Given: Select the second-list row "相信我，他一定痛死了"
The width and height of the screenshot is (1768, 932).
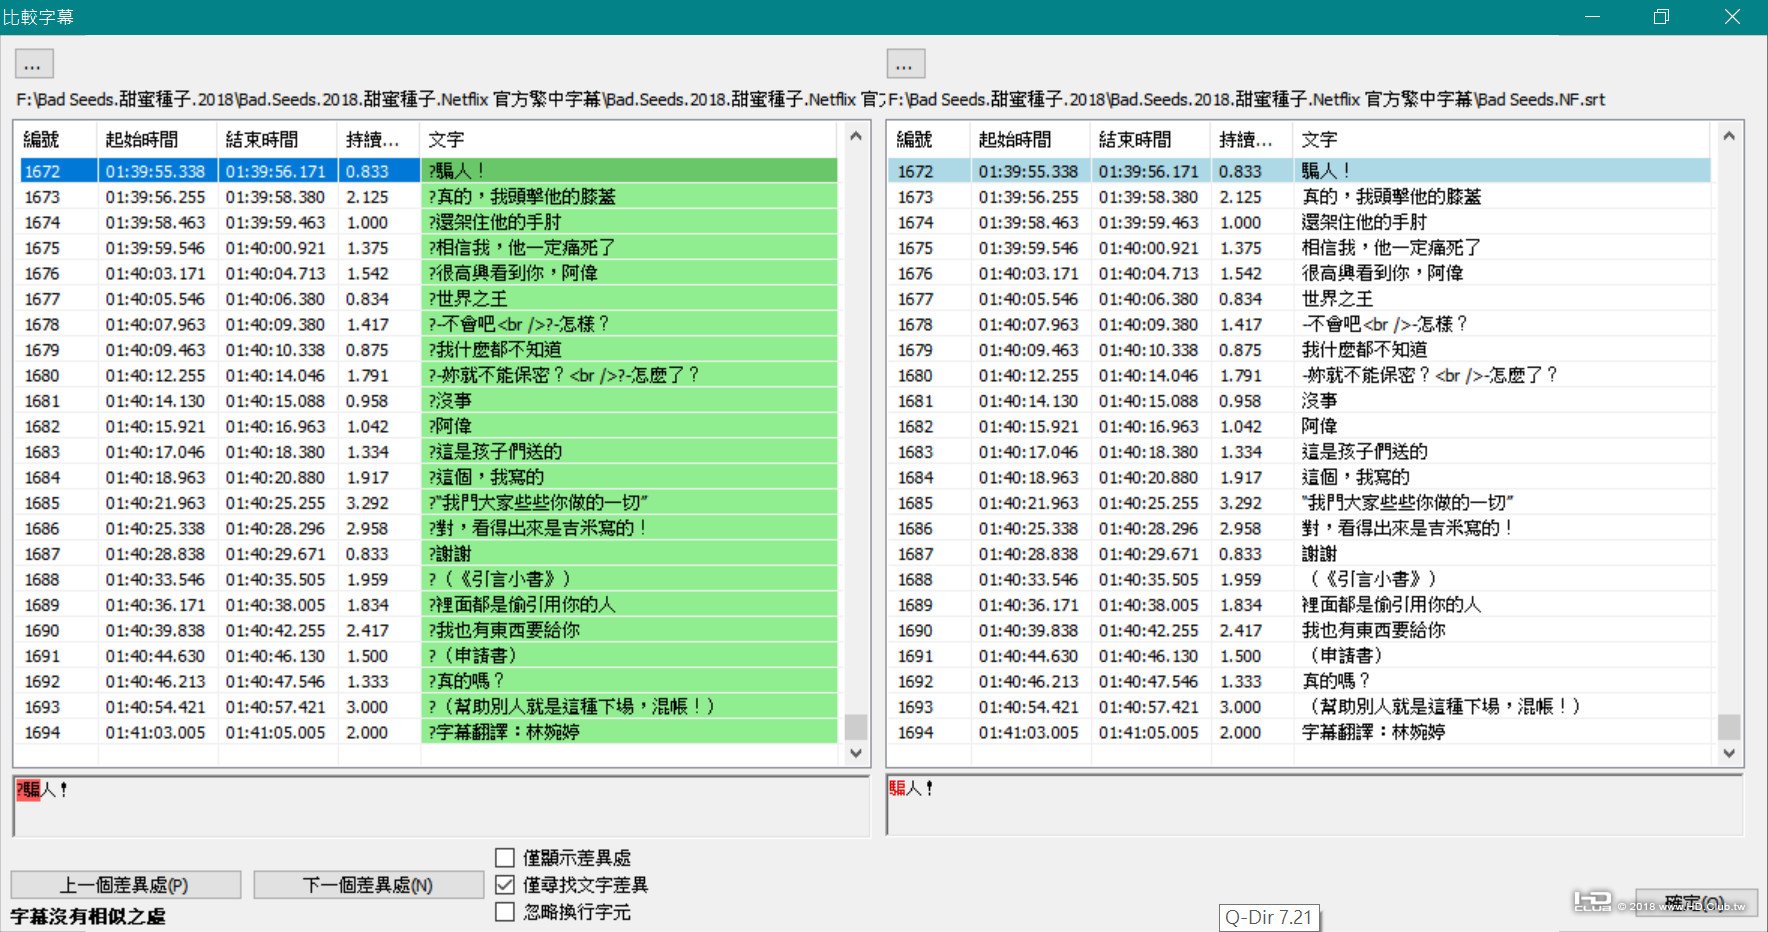Looking at the screenshot, I should [1300, 248].
